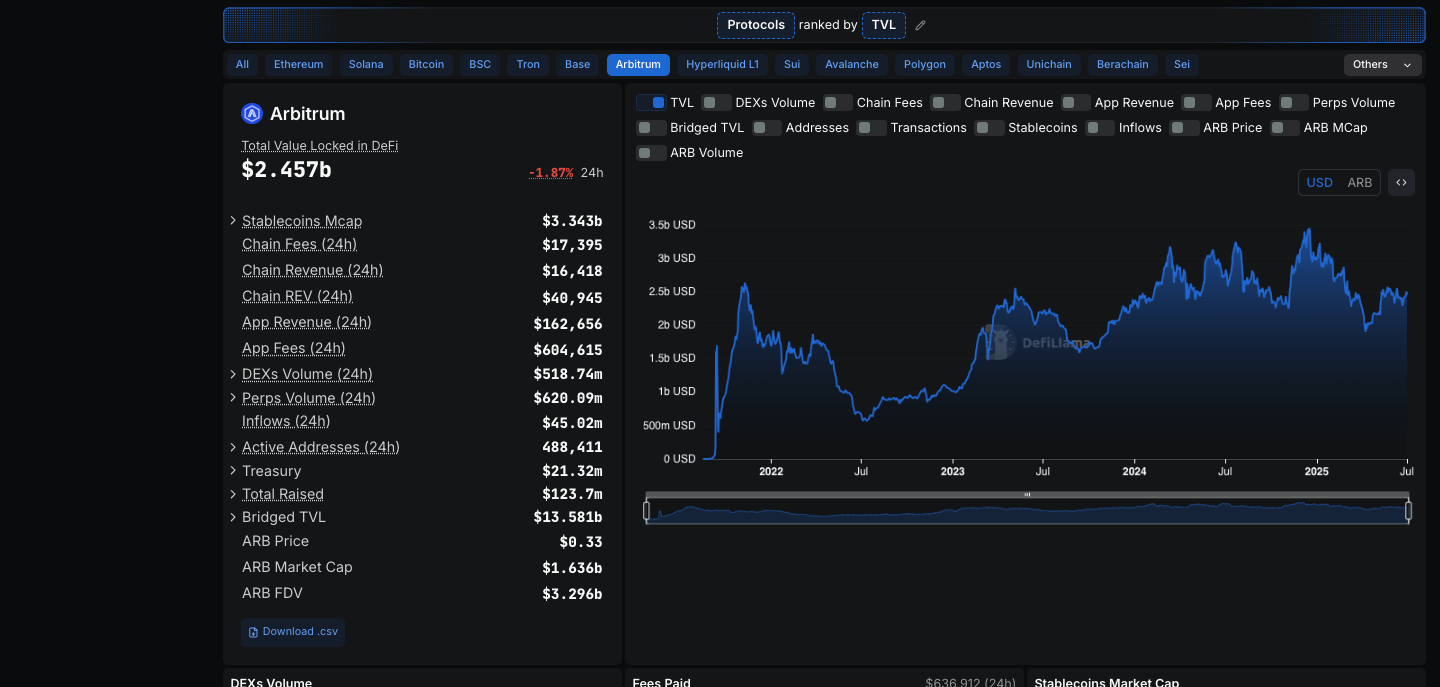Enable the ARB MCap toggle
1440x687 pixels.
1285,128
